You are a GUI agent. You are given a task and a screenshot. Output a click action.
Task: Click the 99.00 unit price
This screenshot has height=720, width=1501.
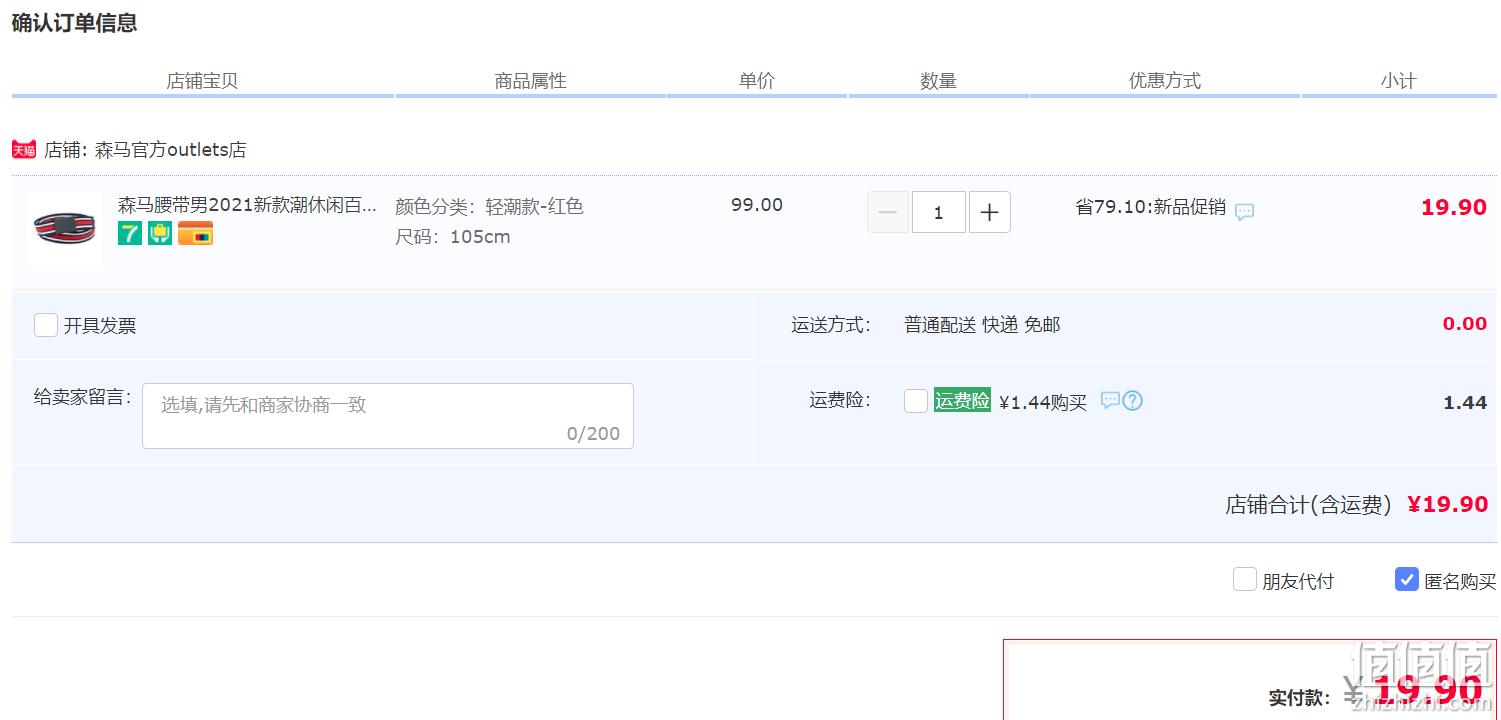tap(757, 205)
